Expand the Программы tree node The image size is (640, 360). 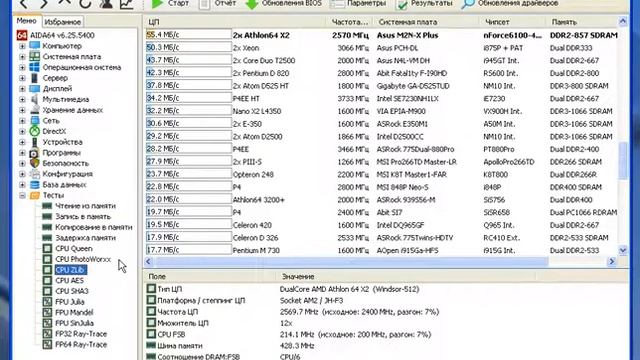(x=22, y=153)
